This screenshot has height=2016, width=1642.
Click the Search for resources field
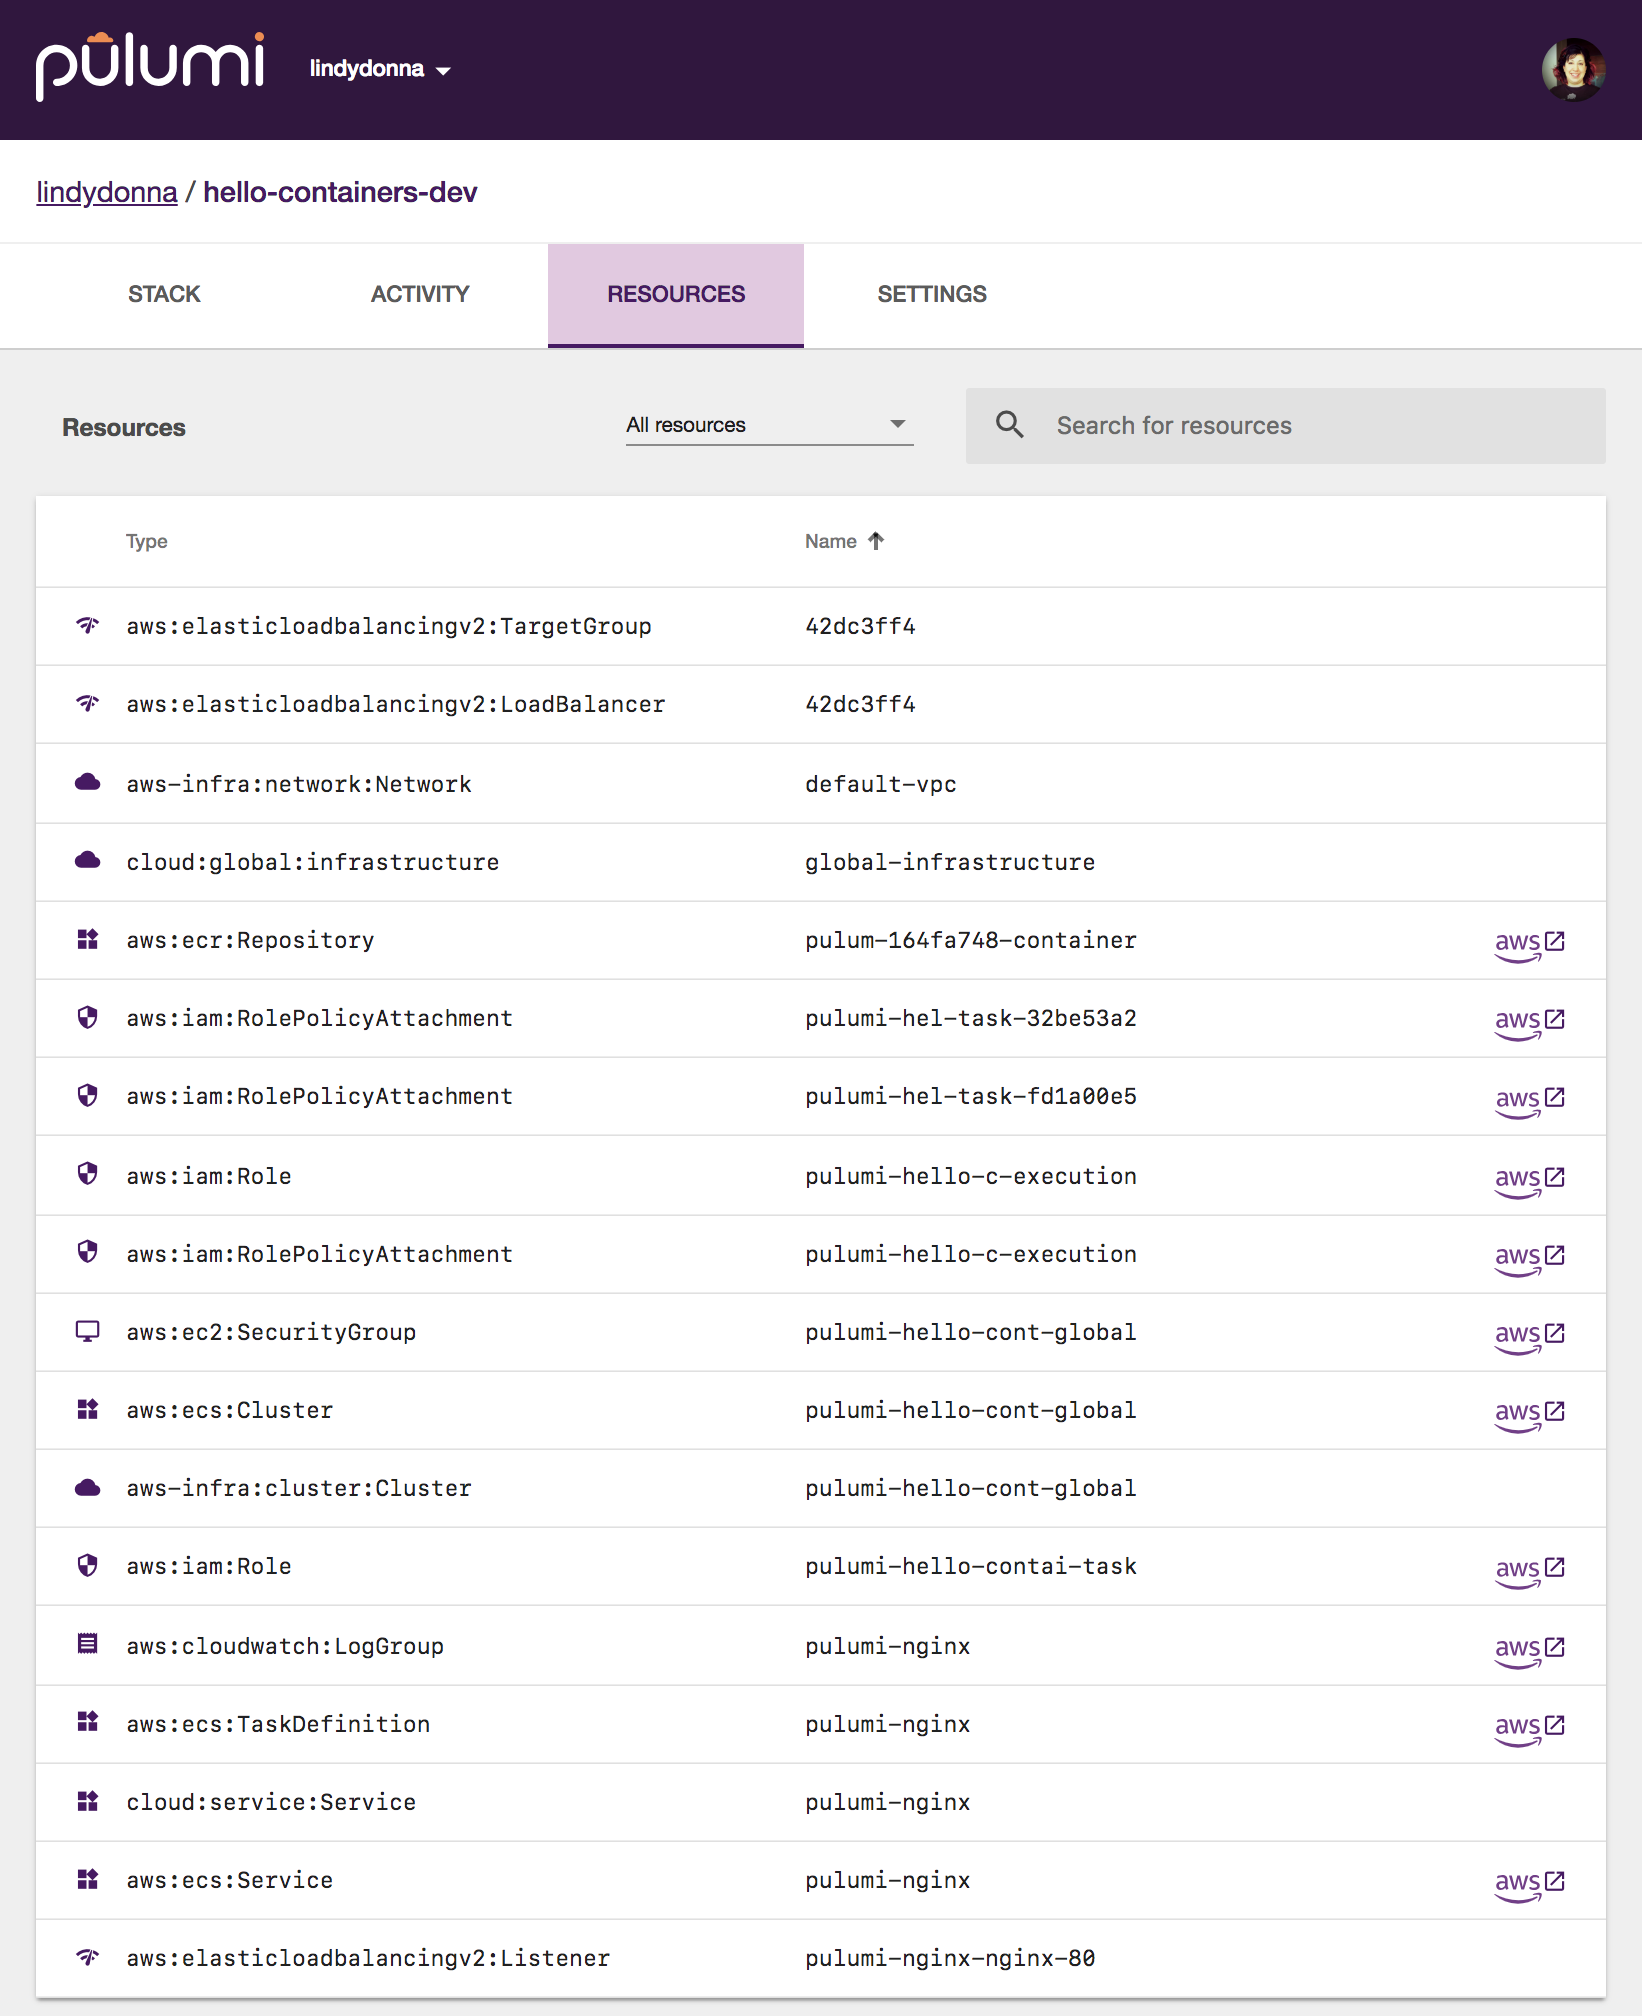(1286, 426)
